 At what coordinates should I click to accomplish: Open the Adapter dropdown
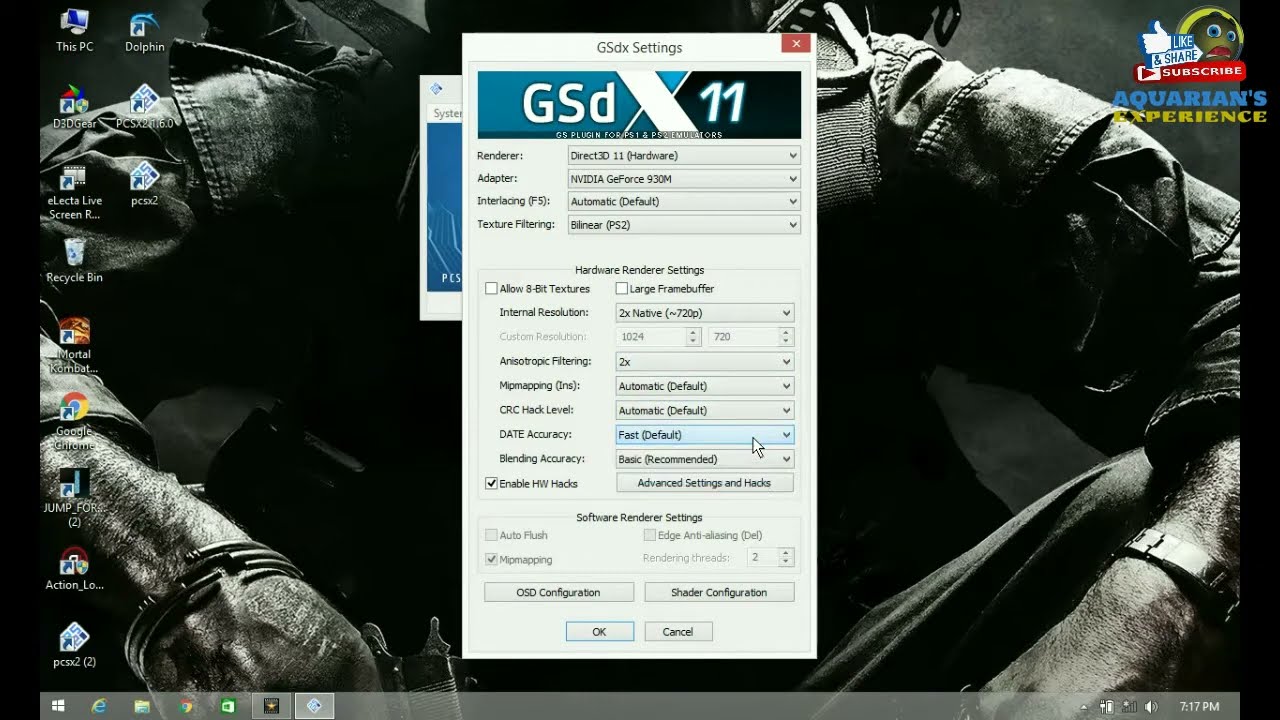[684, 179]
